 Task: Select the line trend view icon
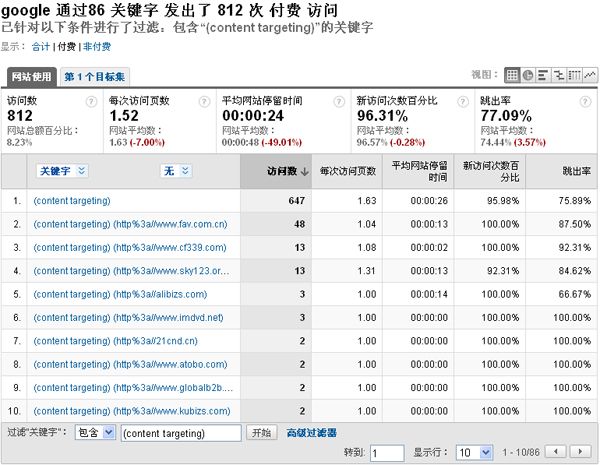(x=588, y=75)
